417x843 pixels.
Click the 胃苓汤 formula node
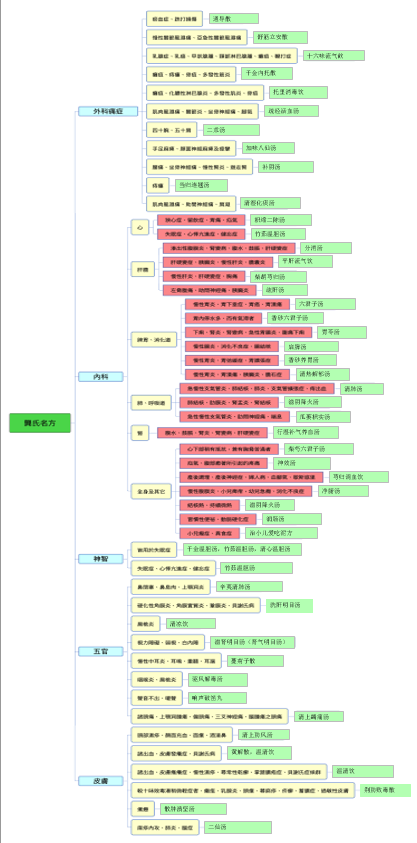[342, 332]
